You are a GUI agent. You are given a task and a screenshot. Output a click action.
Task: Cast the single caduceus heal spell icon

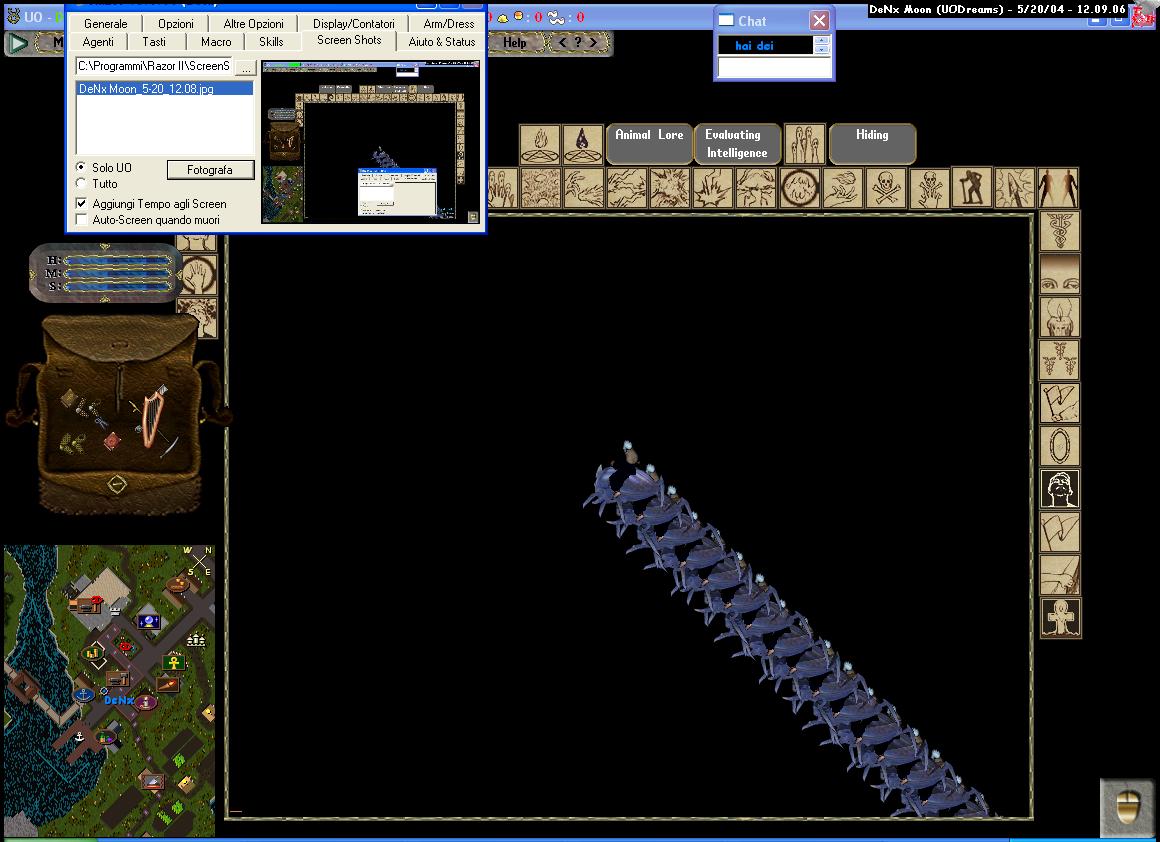[x=1059, y=231]
